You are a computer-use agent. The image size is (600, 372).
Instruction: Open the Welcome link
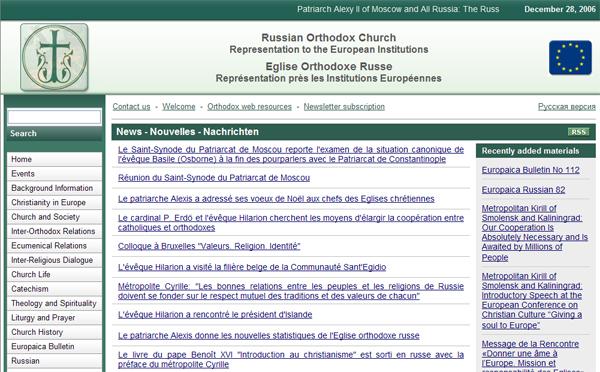(179, 107)
